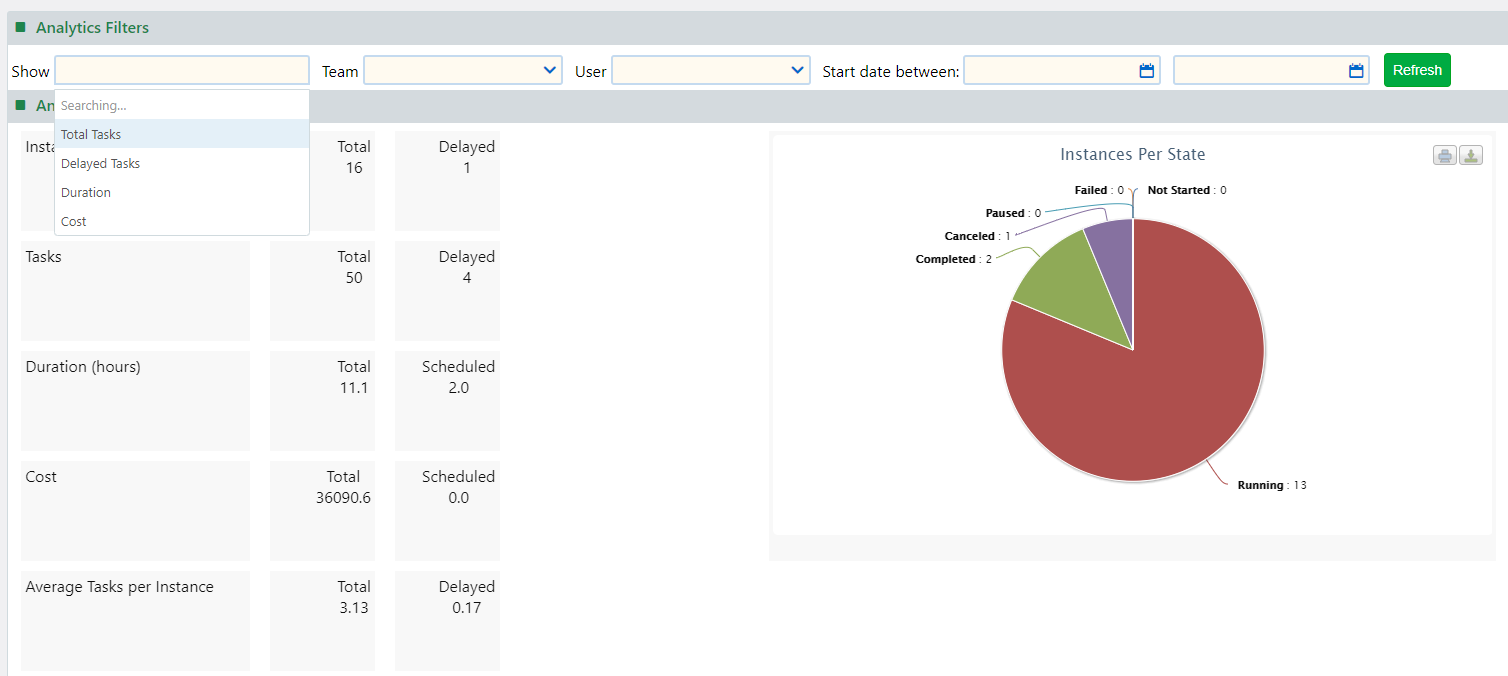Viewport: 1508px width, 676px height.
Task: Open the first start date calendar picker
Action: coord(1147,70)
